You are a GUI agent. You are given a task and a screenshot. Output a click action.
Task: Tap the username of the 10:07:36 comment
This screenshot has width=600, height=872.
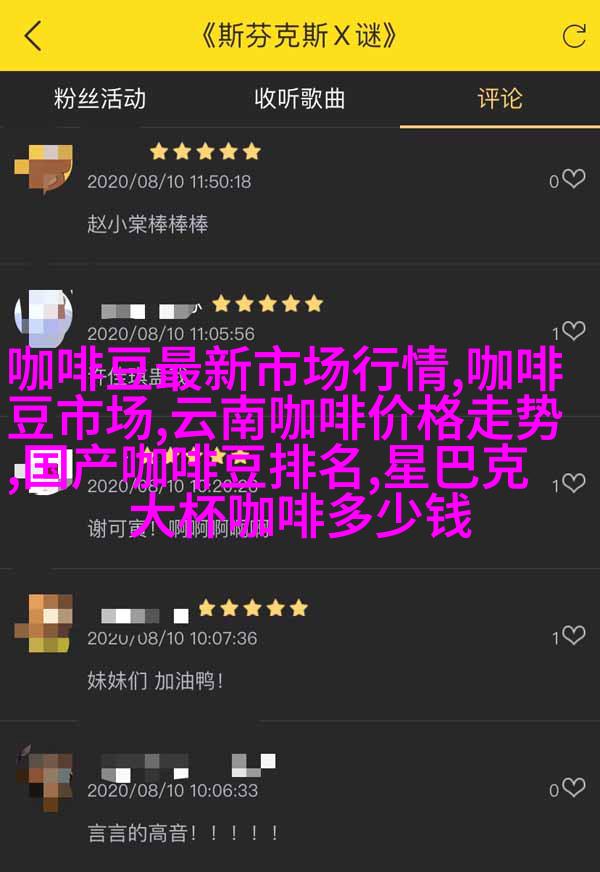click(x=145, y=616)
